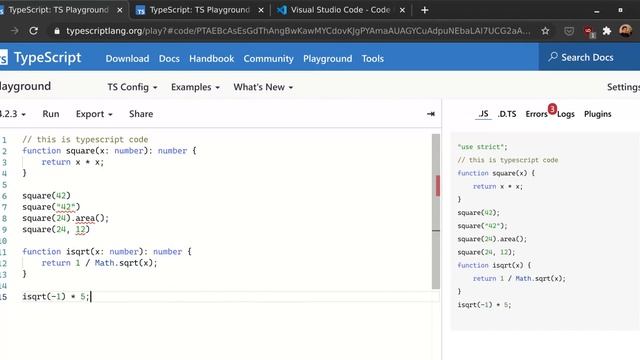Open the extensions puzzle icon
Screen dimensions: 640x360
click(x=607, y=31)
